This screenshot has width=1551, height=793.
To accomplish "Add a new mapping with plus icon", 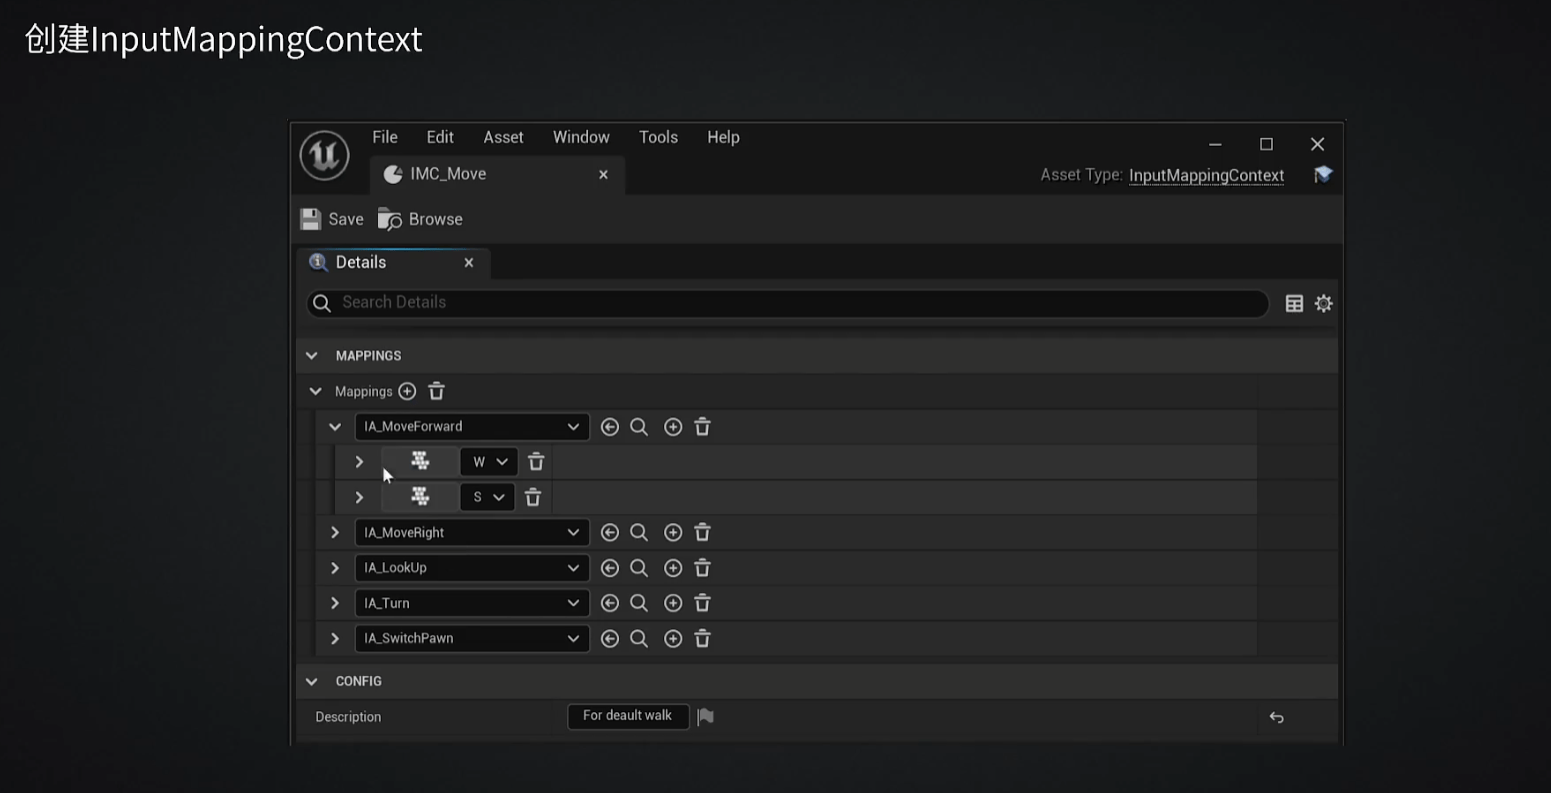I will coord(407,391).
